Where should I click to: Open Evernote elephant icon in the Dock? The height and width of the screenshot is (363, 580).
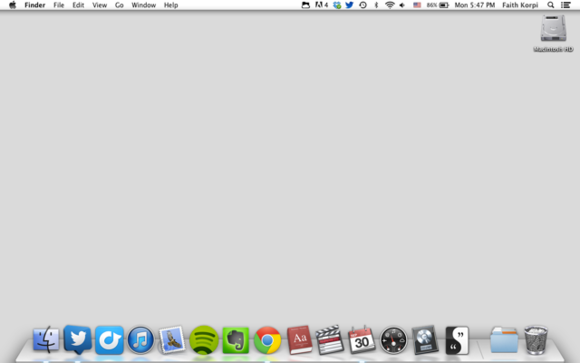[236, 340]
